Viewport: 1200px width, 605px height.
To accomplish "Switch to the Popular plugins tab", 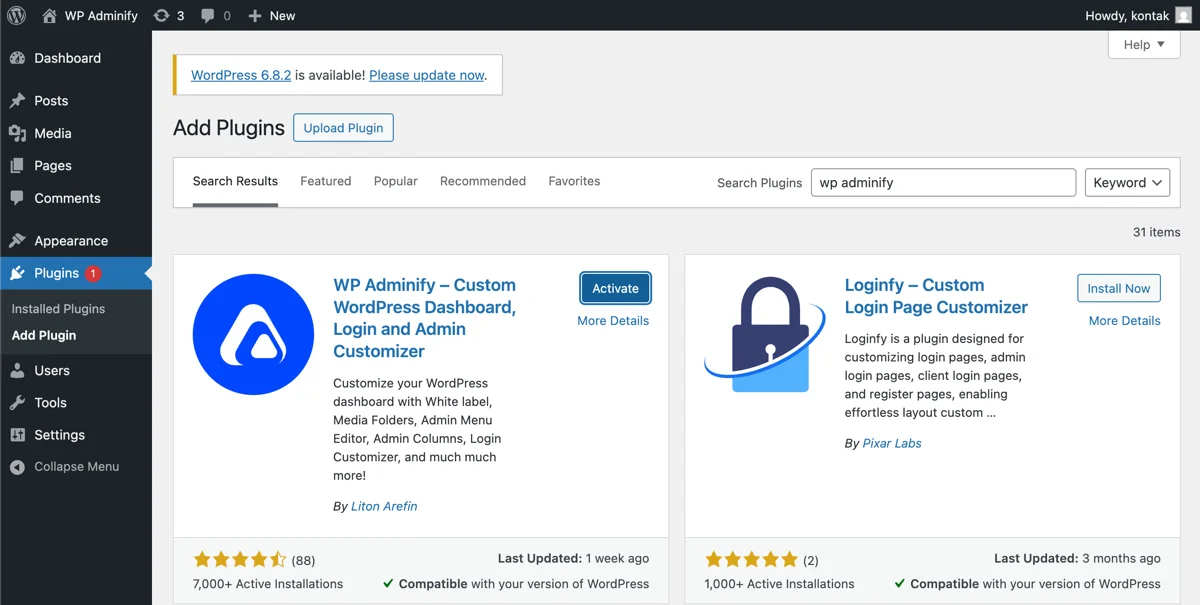I will pos(395,181).
